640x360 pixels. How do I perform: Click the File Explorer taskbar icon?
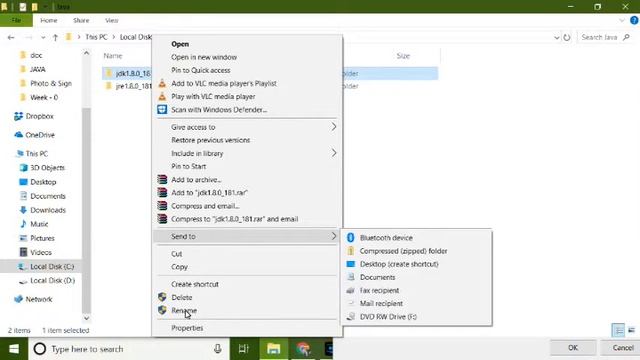pyautogui.click(x=273, y=349)
